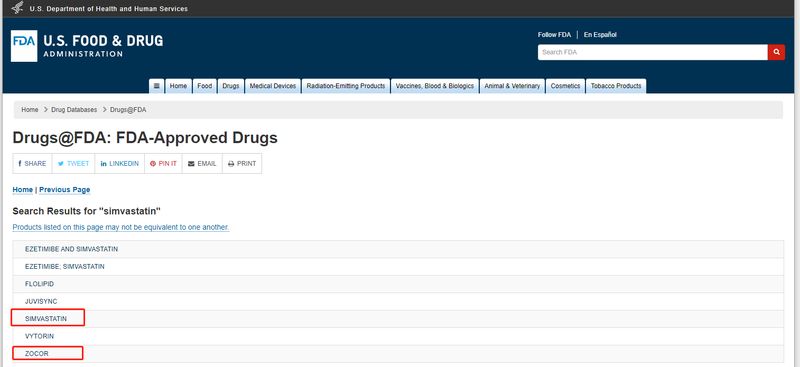Click the FDA logo

pos(24,46)
